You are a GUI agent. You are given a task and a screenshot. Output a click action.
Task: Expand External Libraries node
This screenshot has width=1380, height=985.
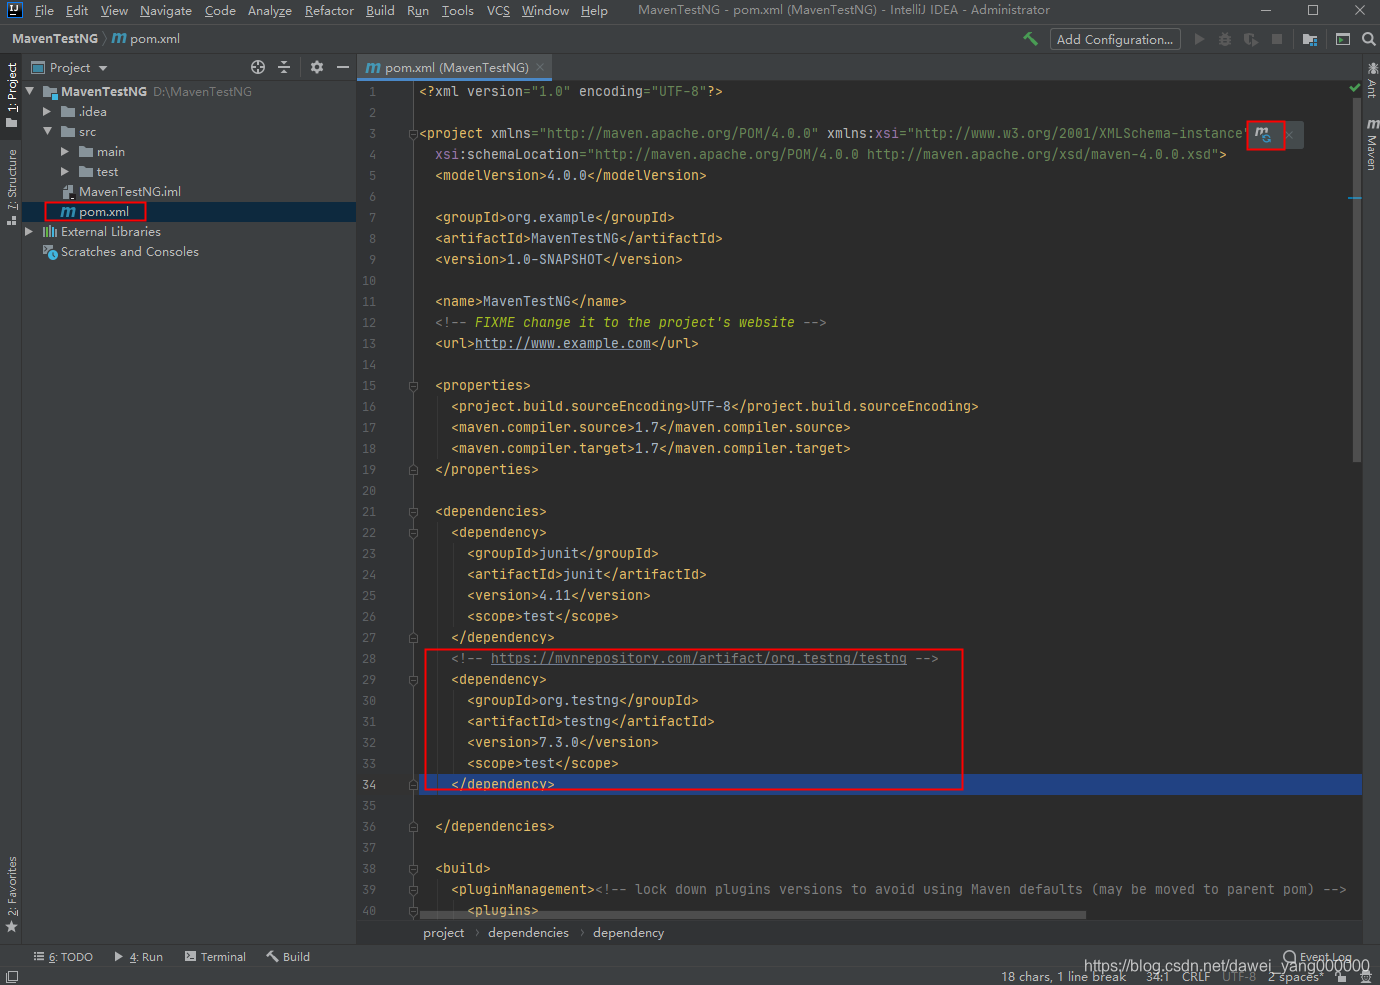29,231
